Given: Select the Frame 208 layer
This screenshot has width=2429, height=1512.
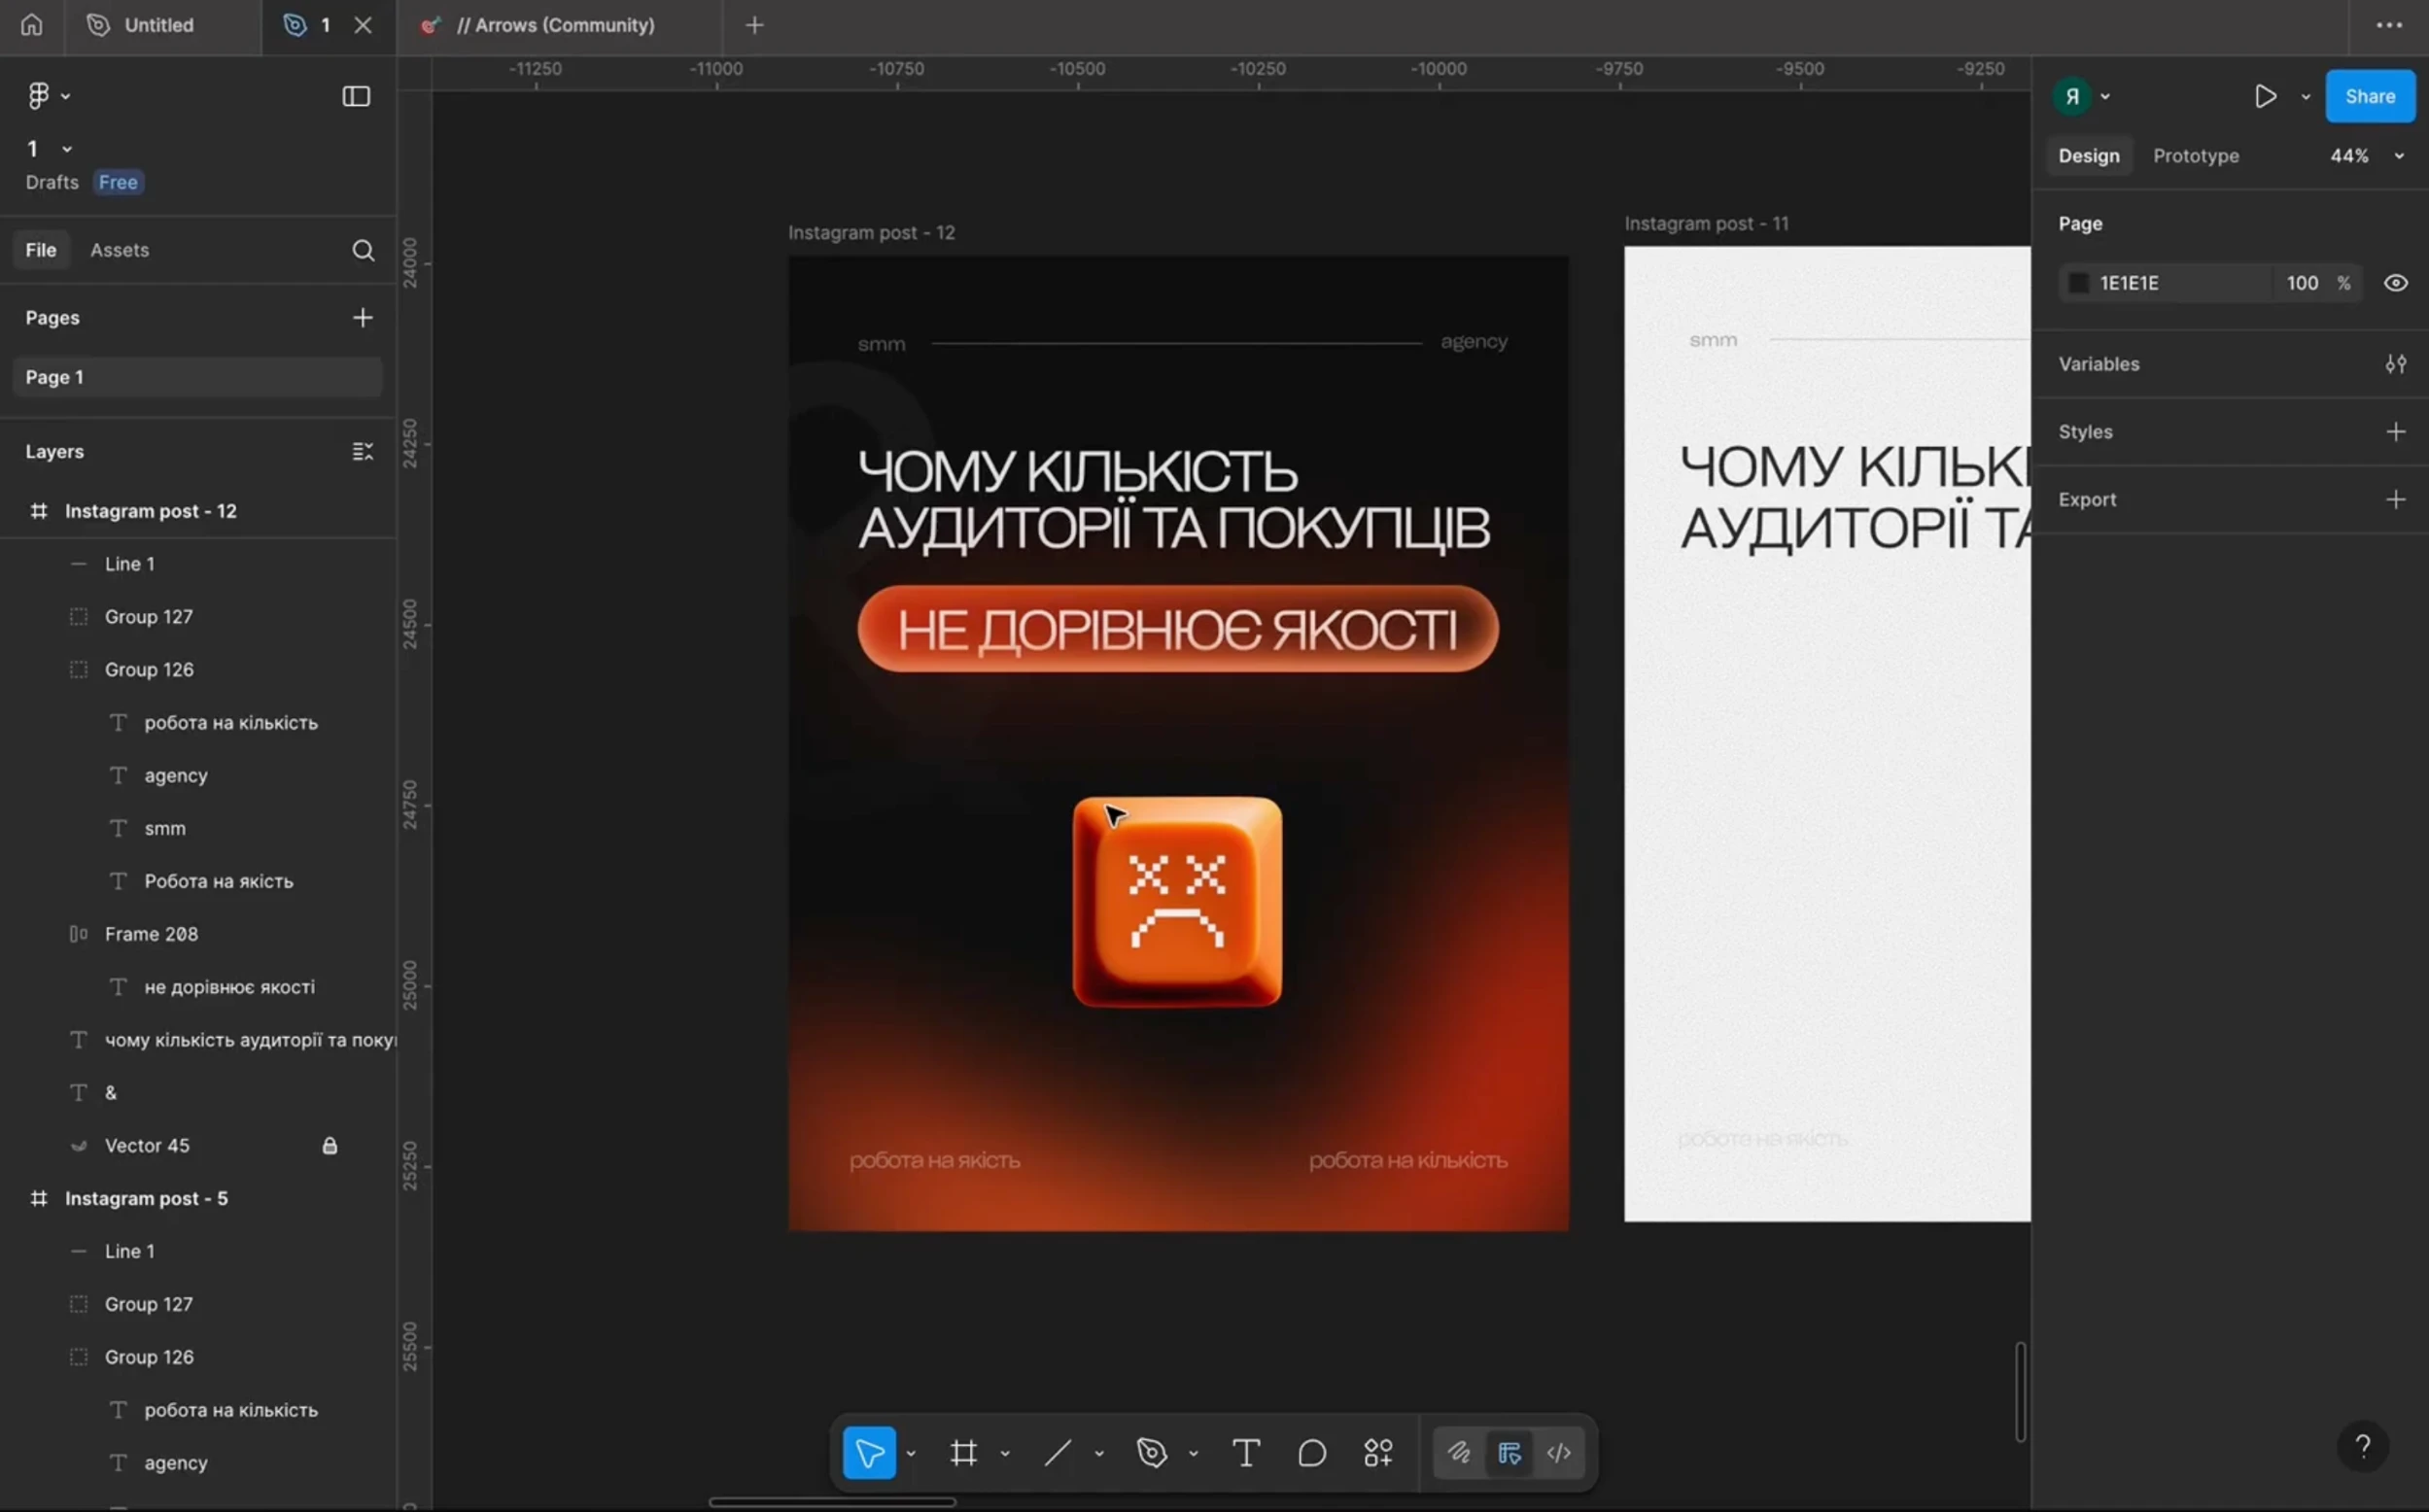Looking at the screenshot, I should coord(151,934).
